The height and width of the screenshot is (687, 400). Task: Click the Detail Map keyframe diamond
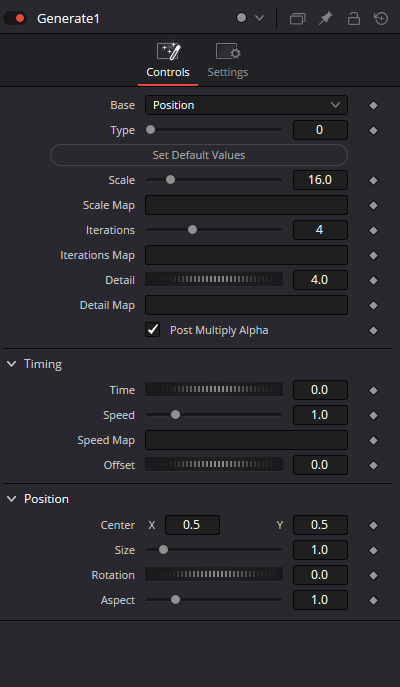373,305
